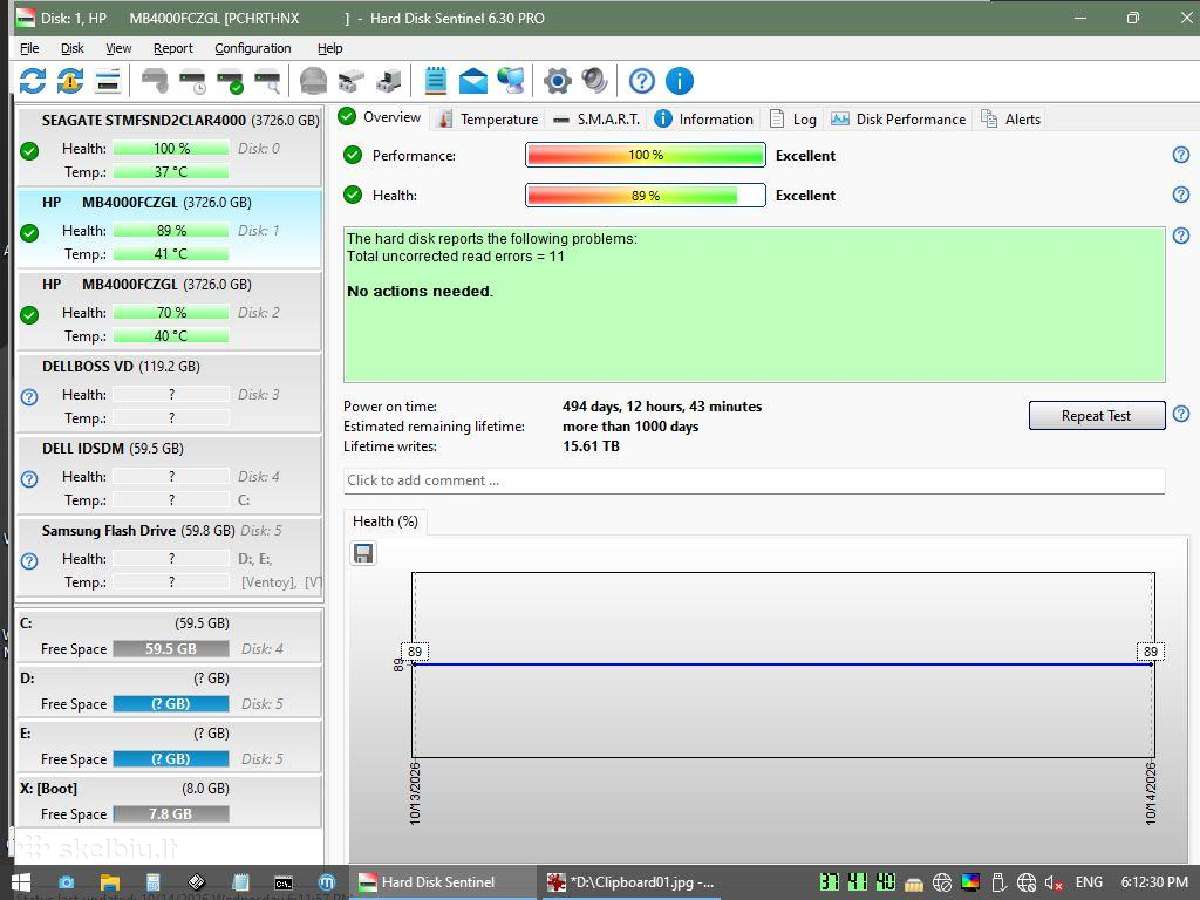Click the Health 89 % bar in Overview
Screen dimensions: 1200x900
pos(645,195)
